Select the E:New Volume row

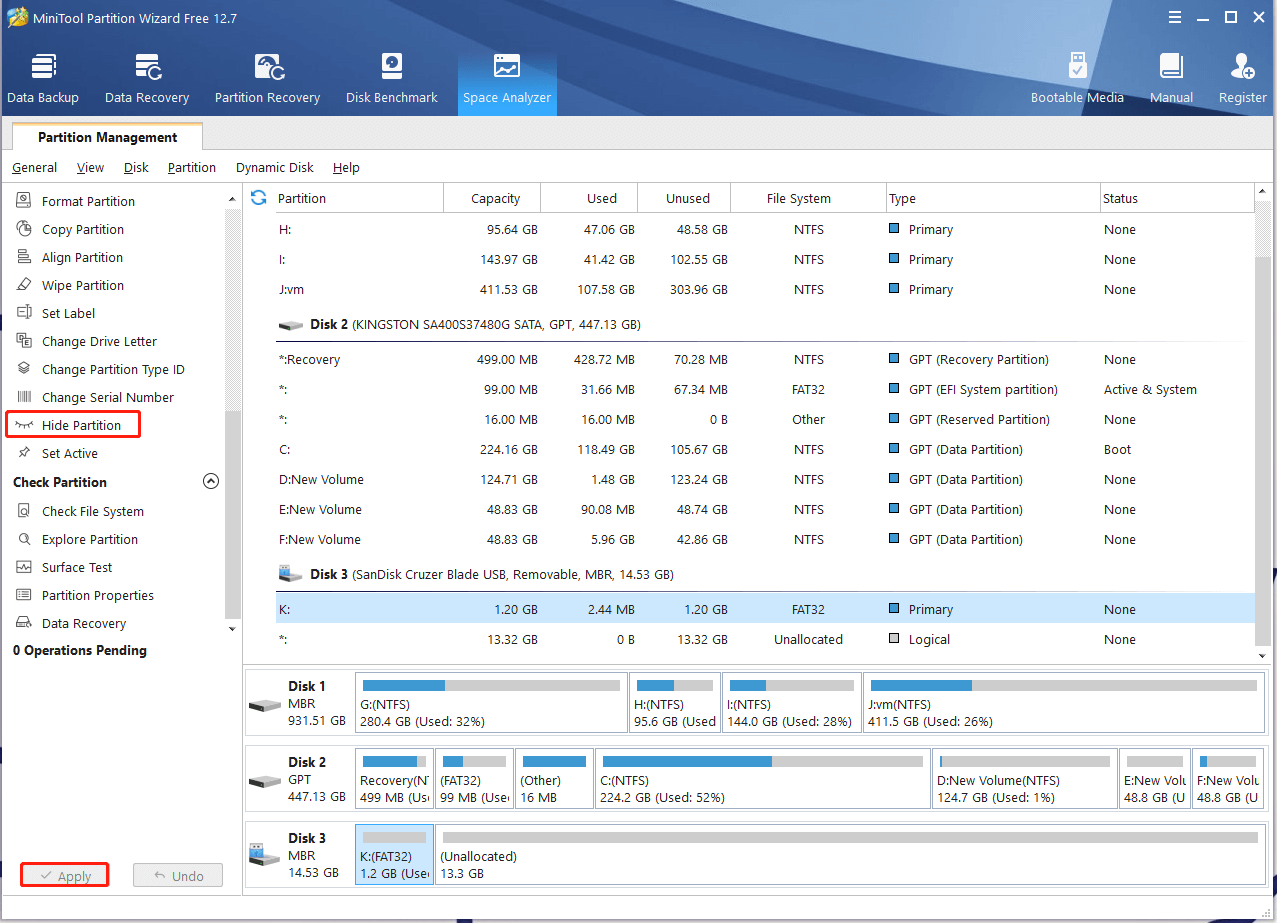pyautogui.click(x=765, y=509)
